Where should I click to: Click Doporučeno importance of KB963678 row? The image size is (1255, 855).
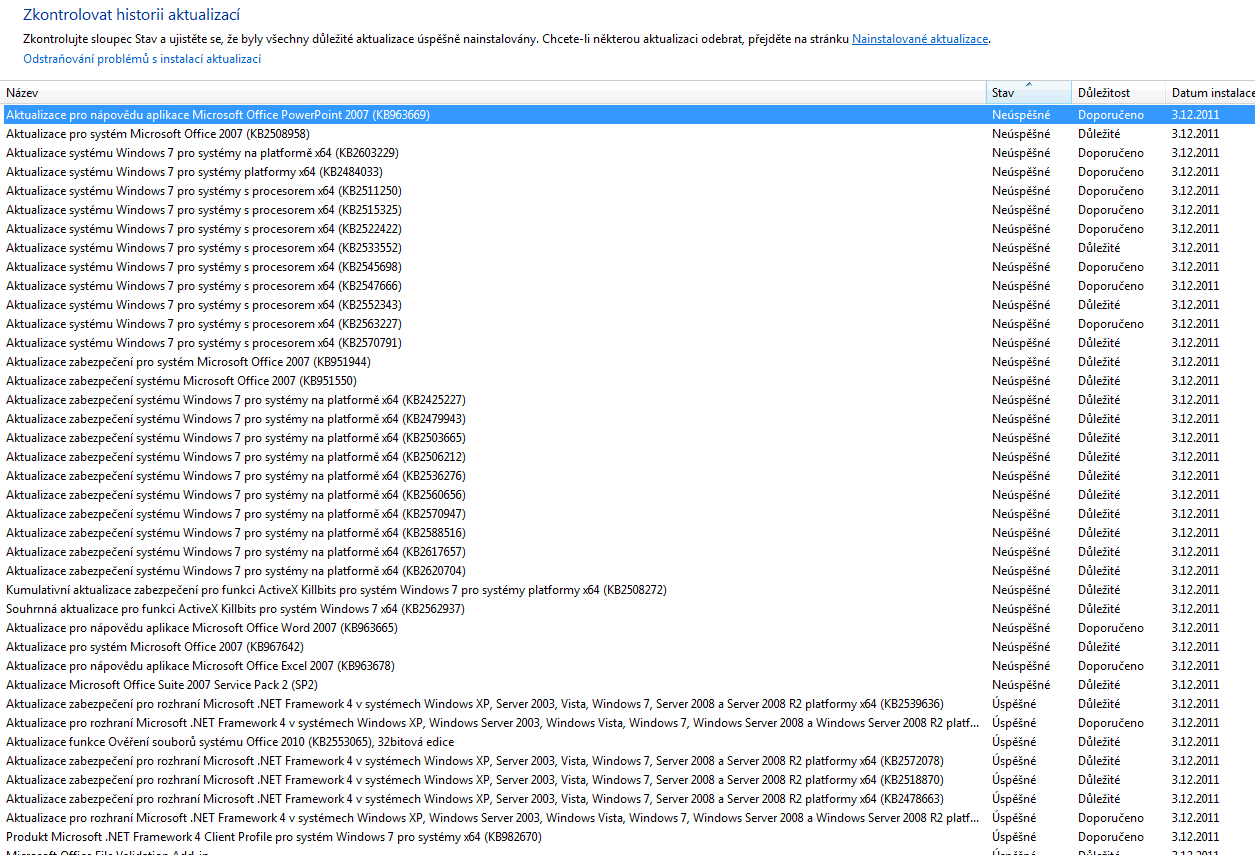point(1111,666)
